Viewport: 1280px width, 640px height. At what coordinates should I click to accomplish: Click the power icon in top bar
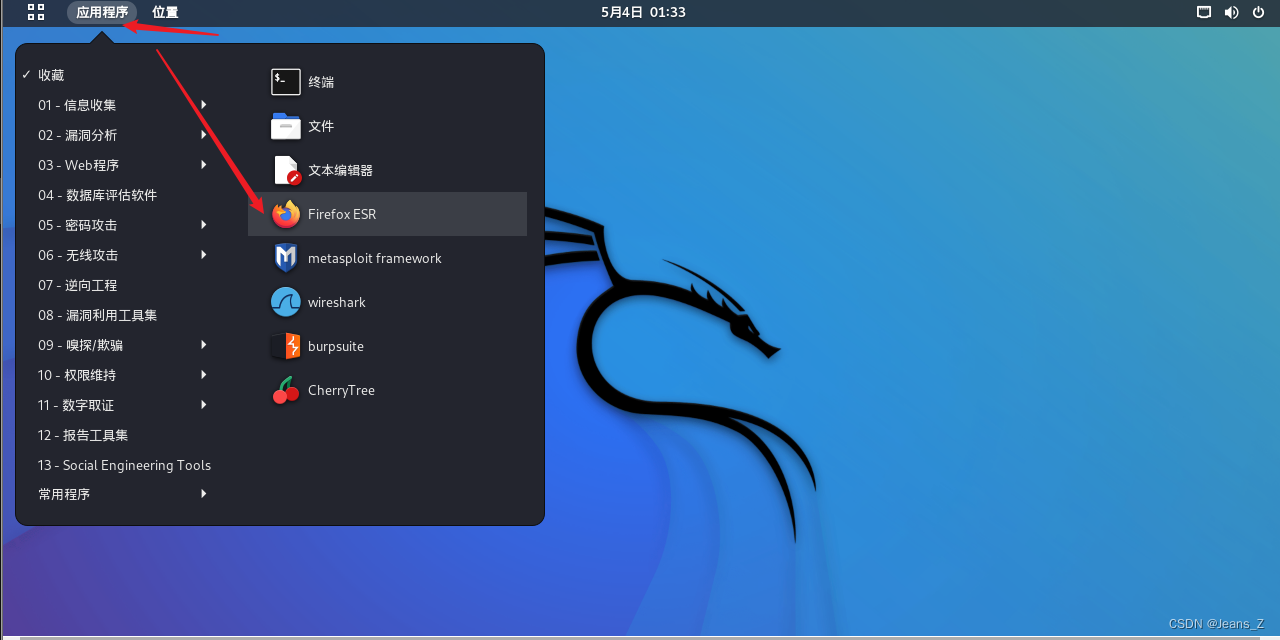pos(1258,12)
